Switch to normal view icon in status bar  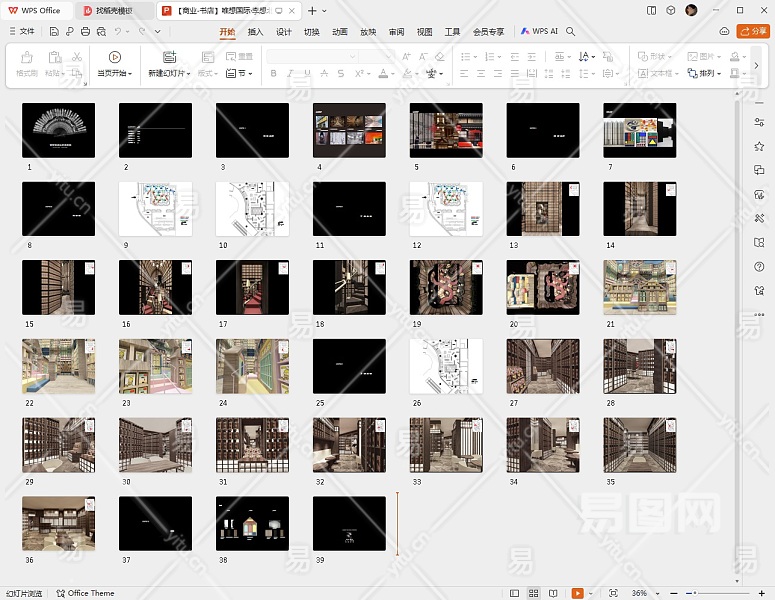click(515, 593)
